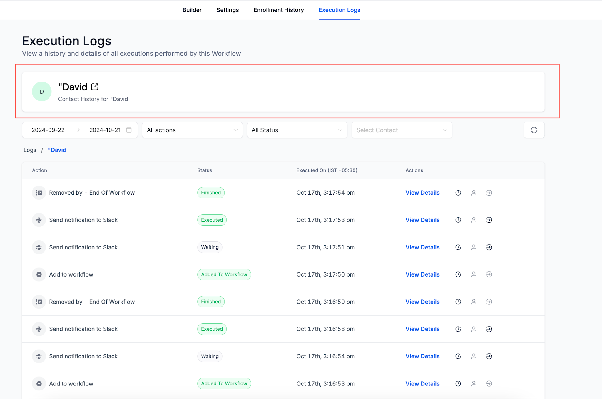This screenshot has width=602, height=399.
Task: Click person icon on first Add to workflow row
Action: click(x=473, y=275)
